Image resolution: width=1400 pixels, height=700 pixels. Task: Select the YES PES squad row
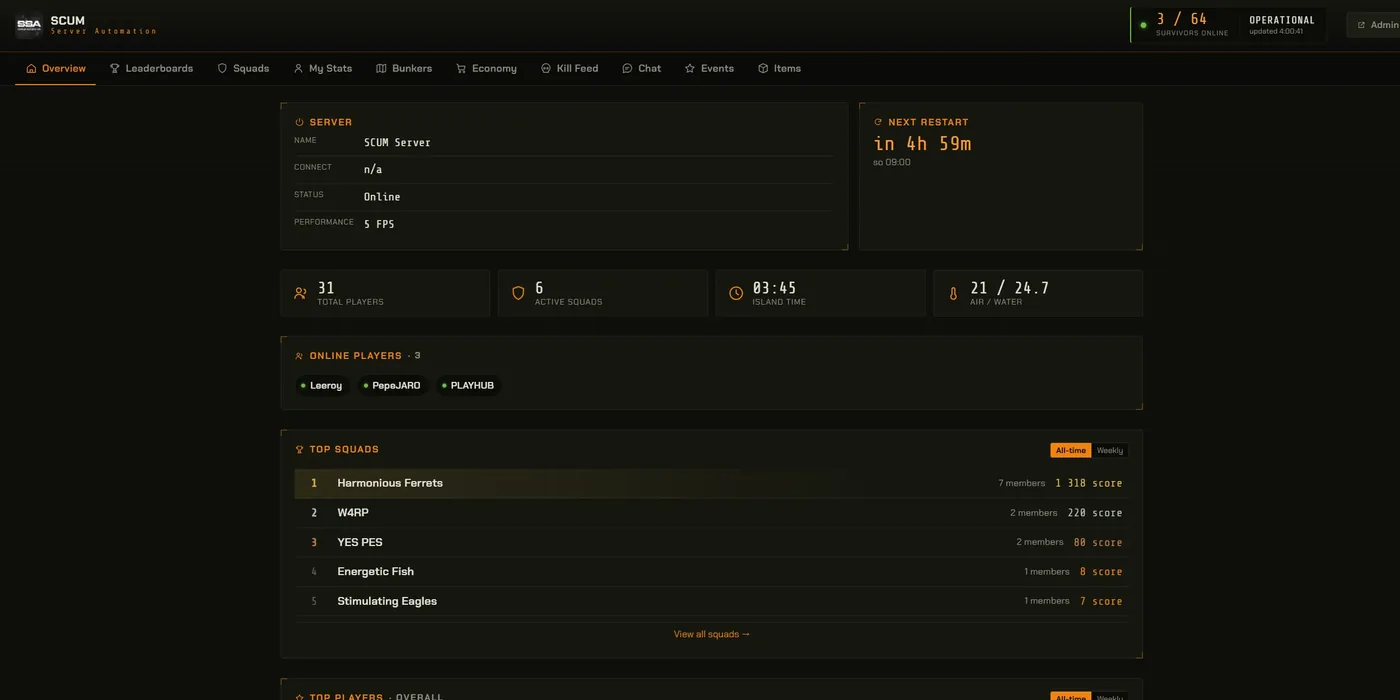pos(711,542)
